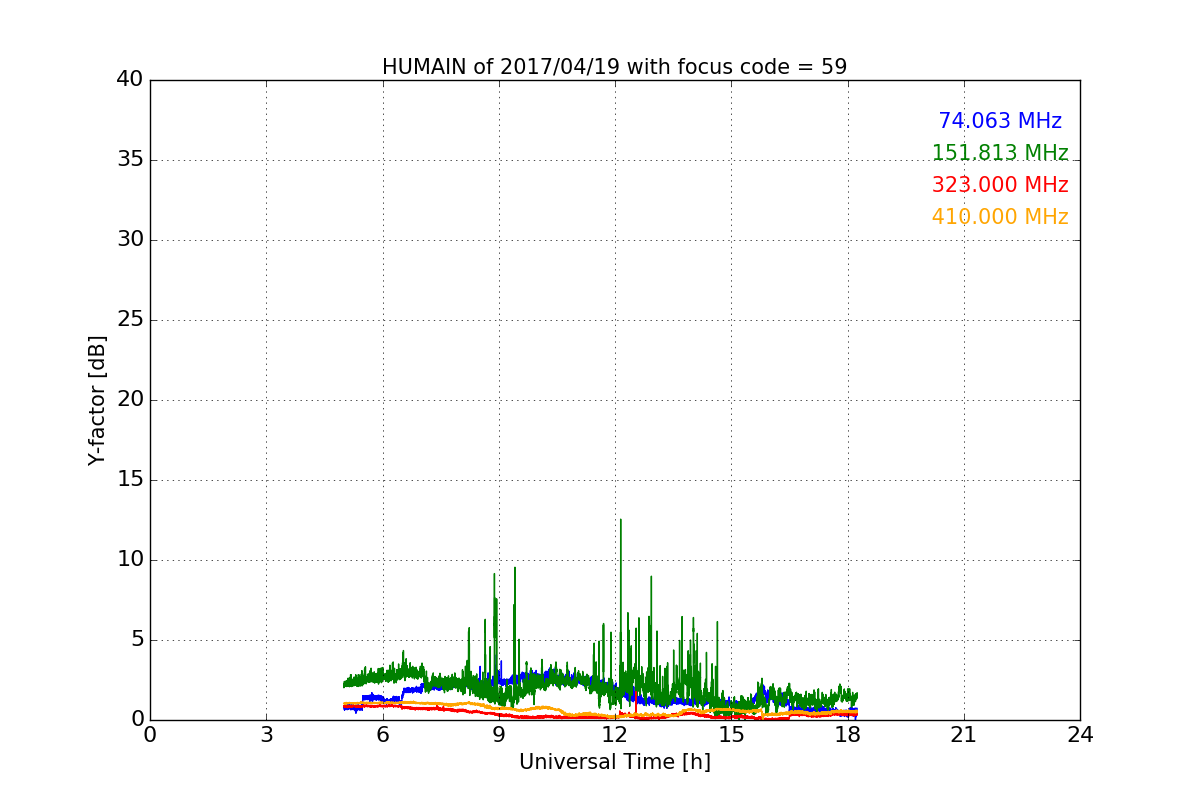Click y-axis tick label 10
The height and width of the screenshot is (800, 1200).
tap(130, 560)
